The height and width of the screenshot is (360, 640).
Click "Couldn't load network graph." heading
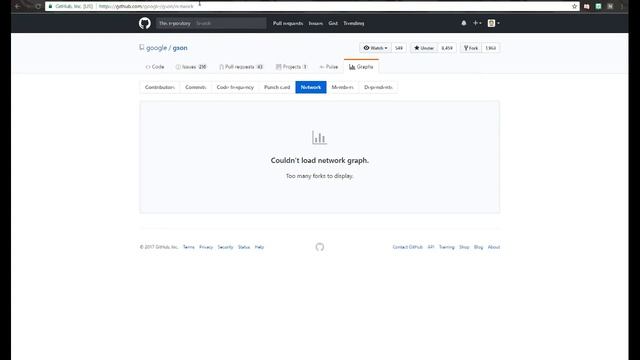pos(320,160)
